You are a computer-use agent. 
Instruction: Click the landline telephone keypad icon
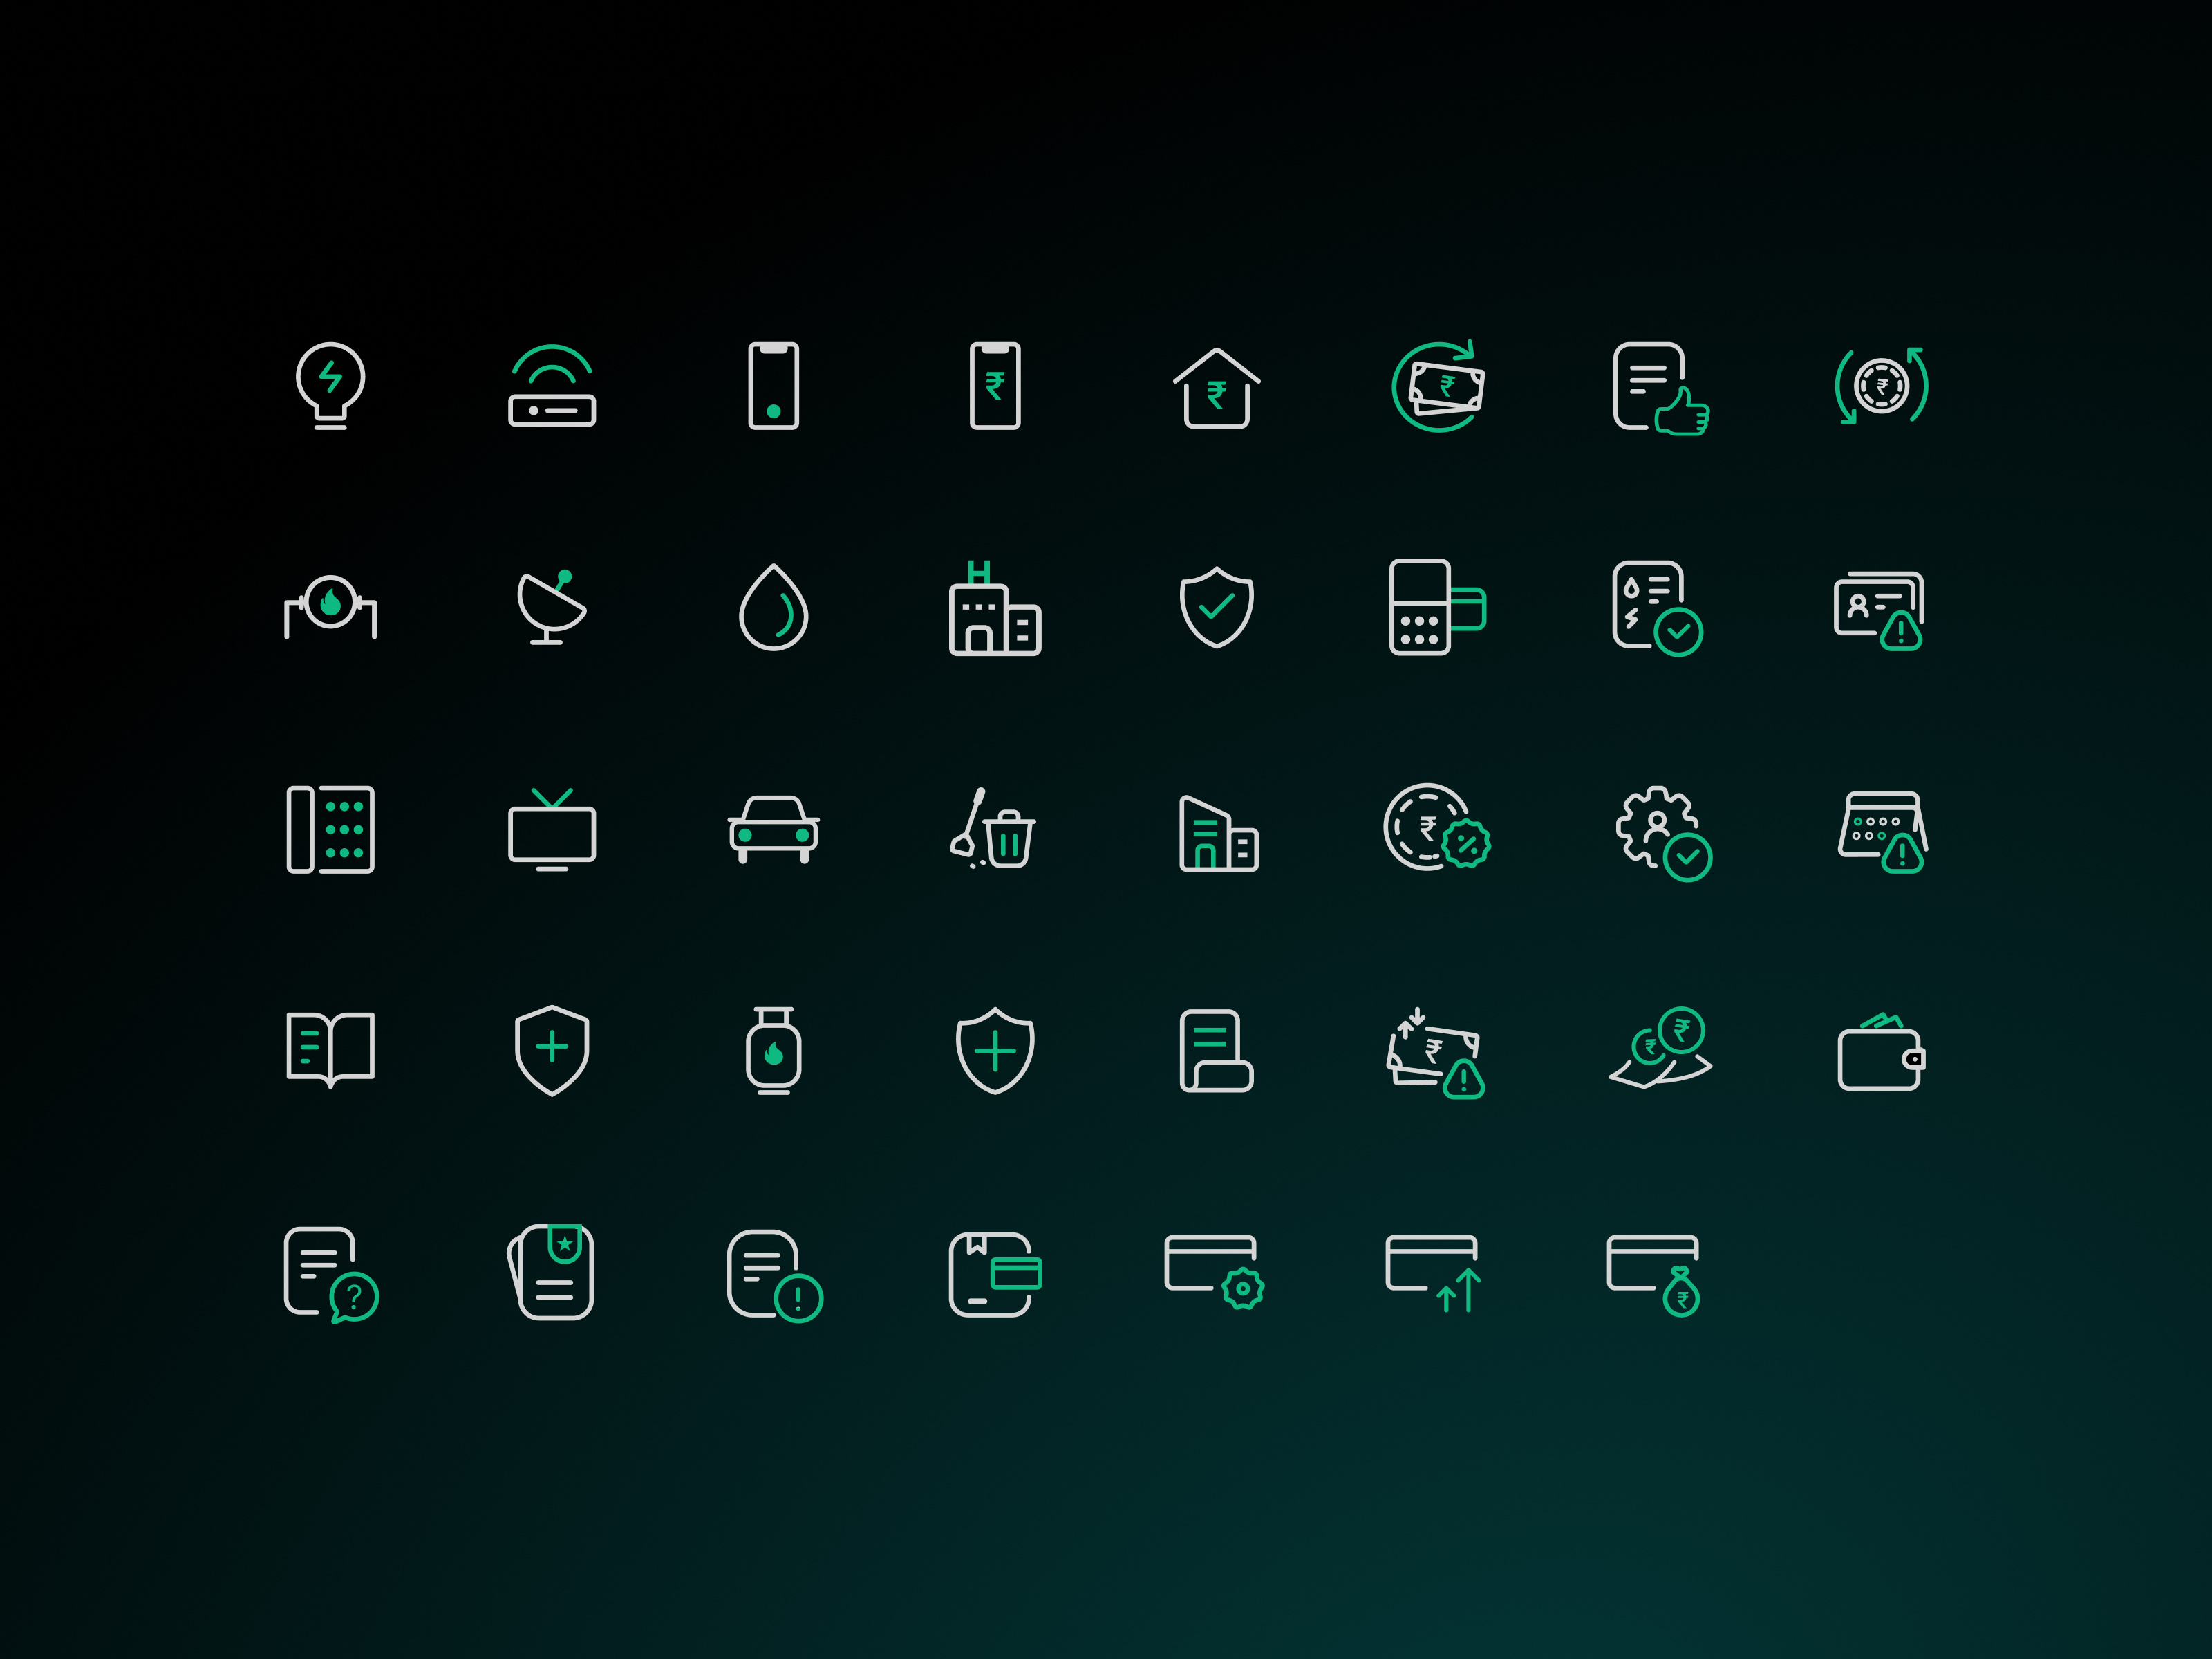(330, 829)
